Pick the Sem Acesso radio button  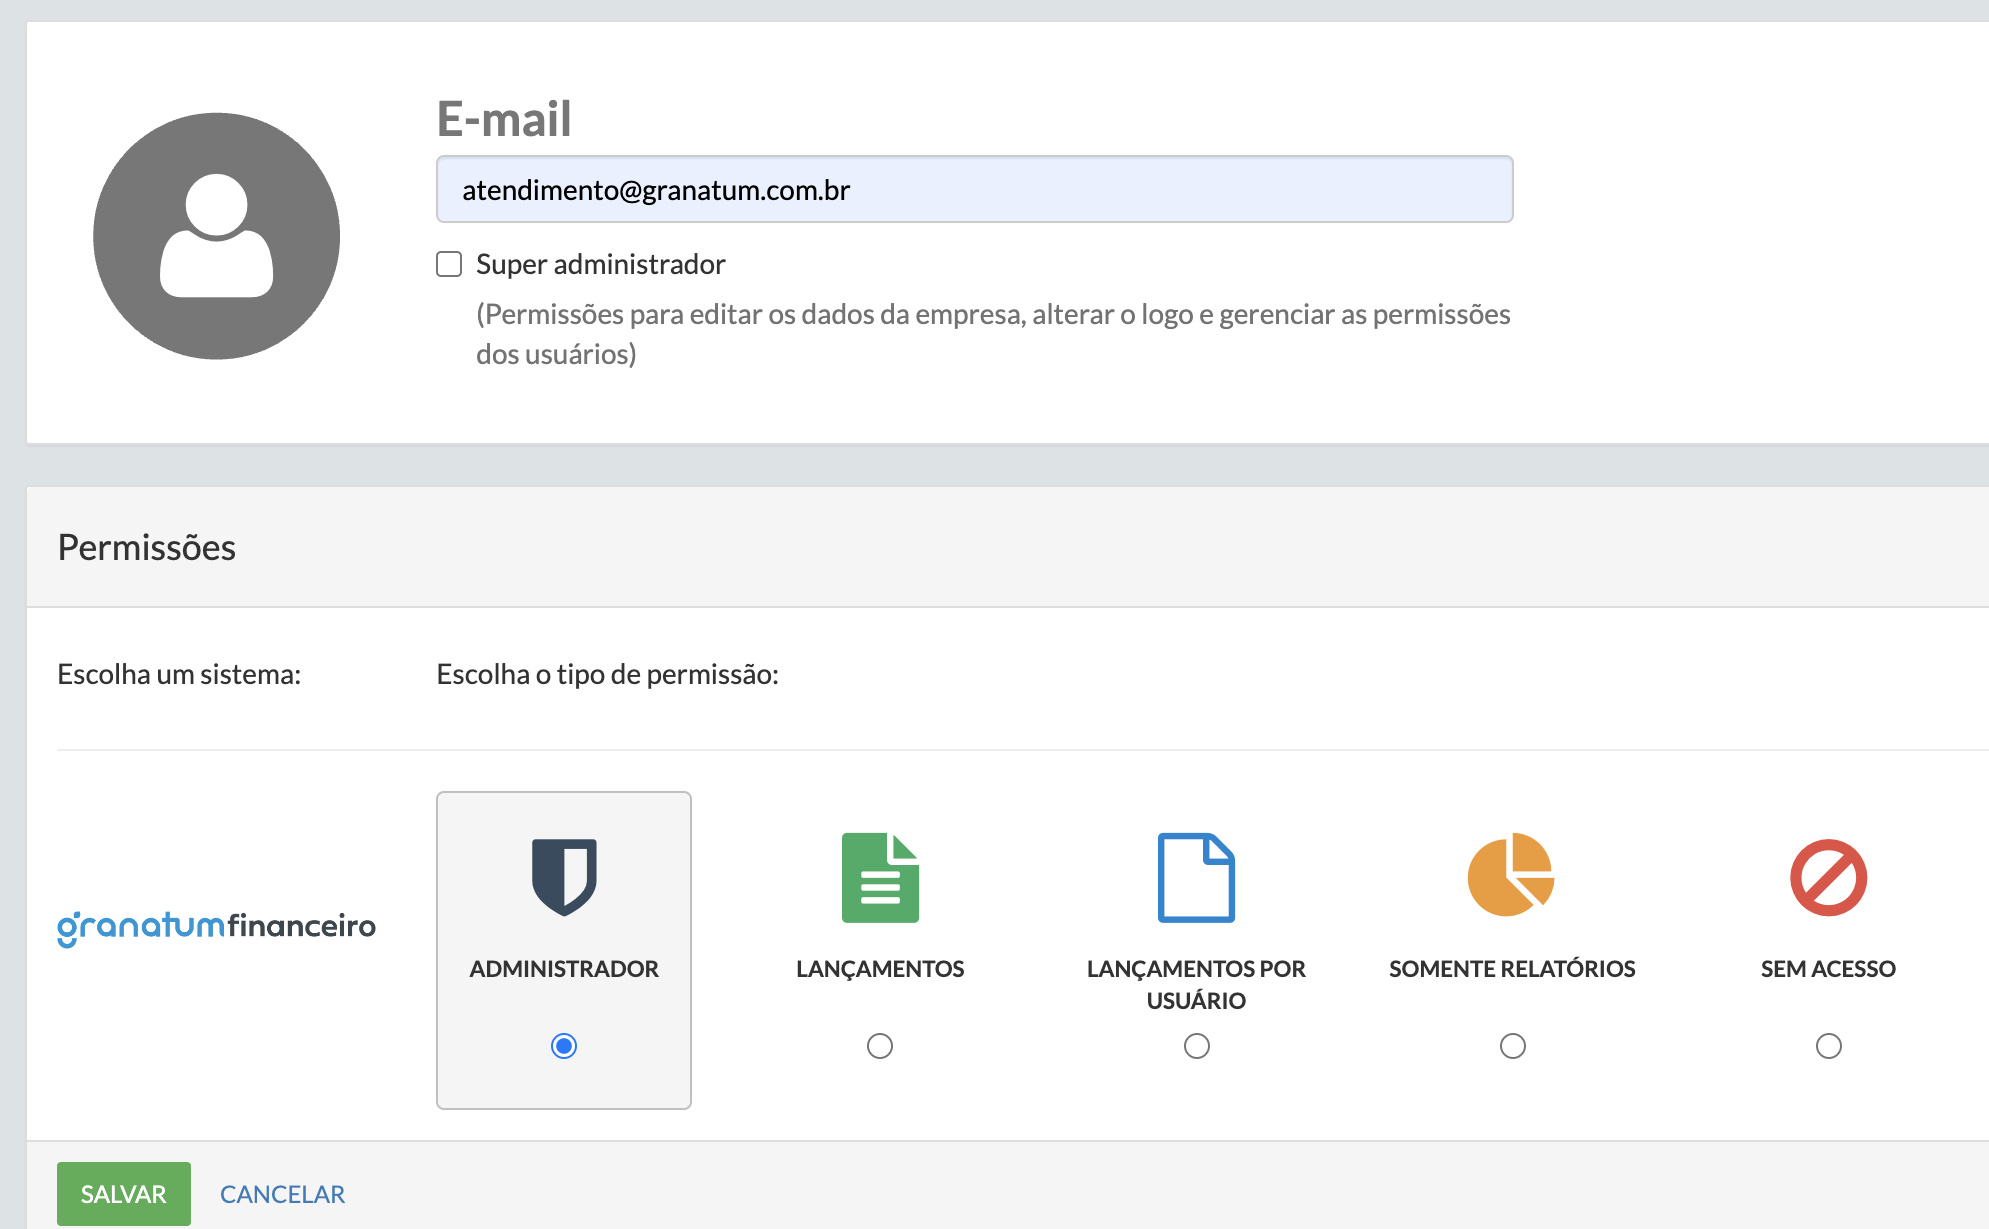1829,1046
